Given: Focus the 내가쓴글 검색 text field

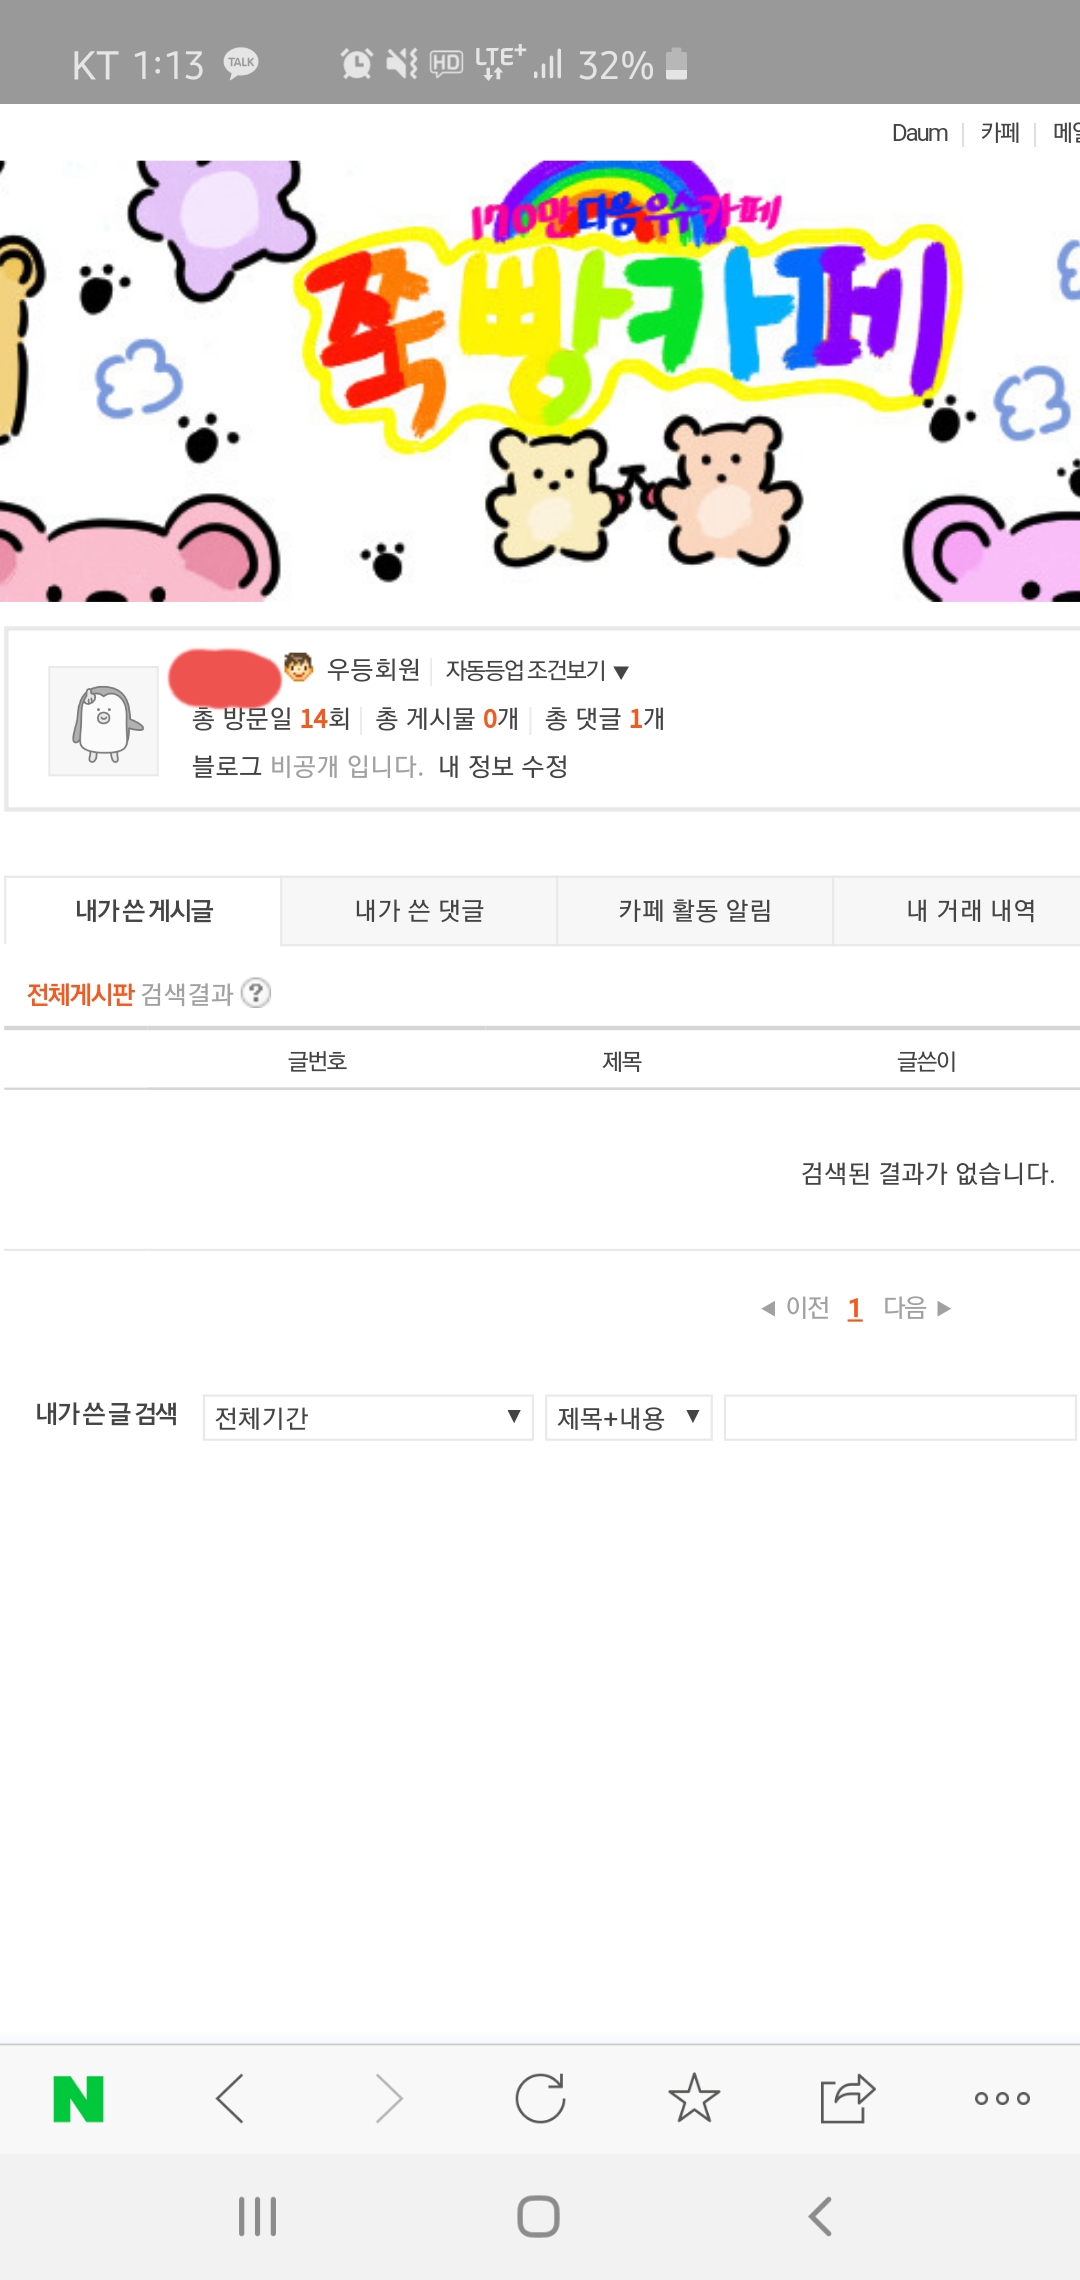Looking at the screenshot, I should 900,1417.
